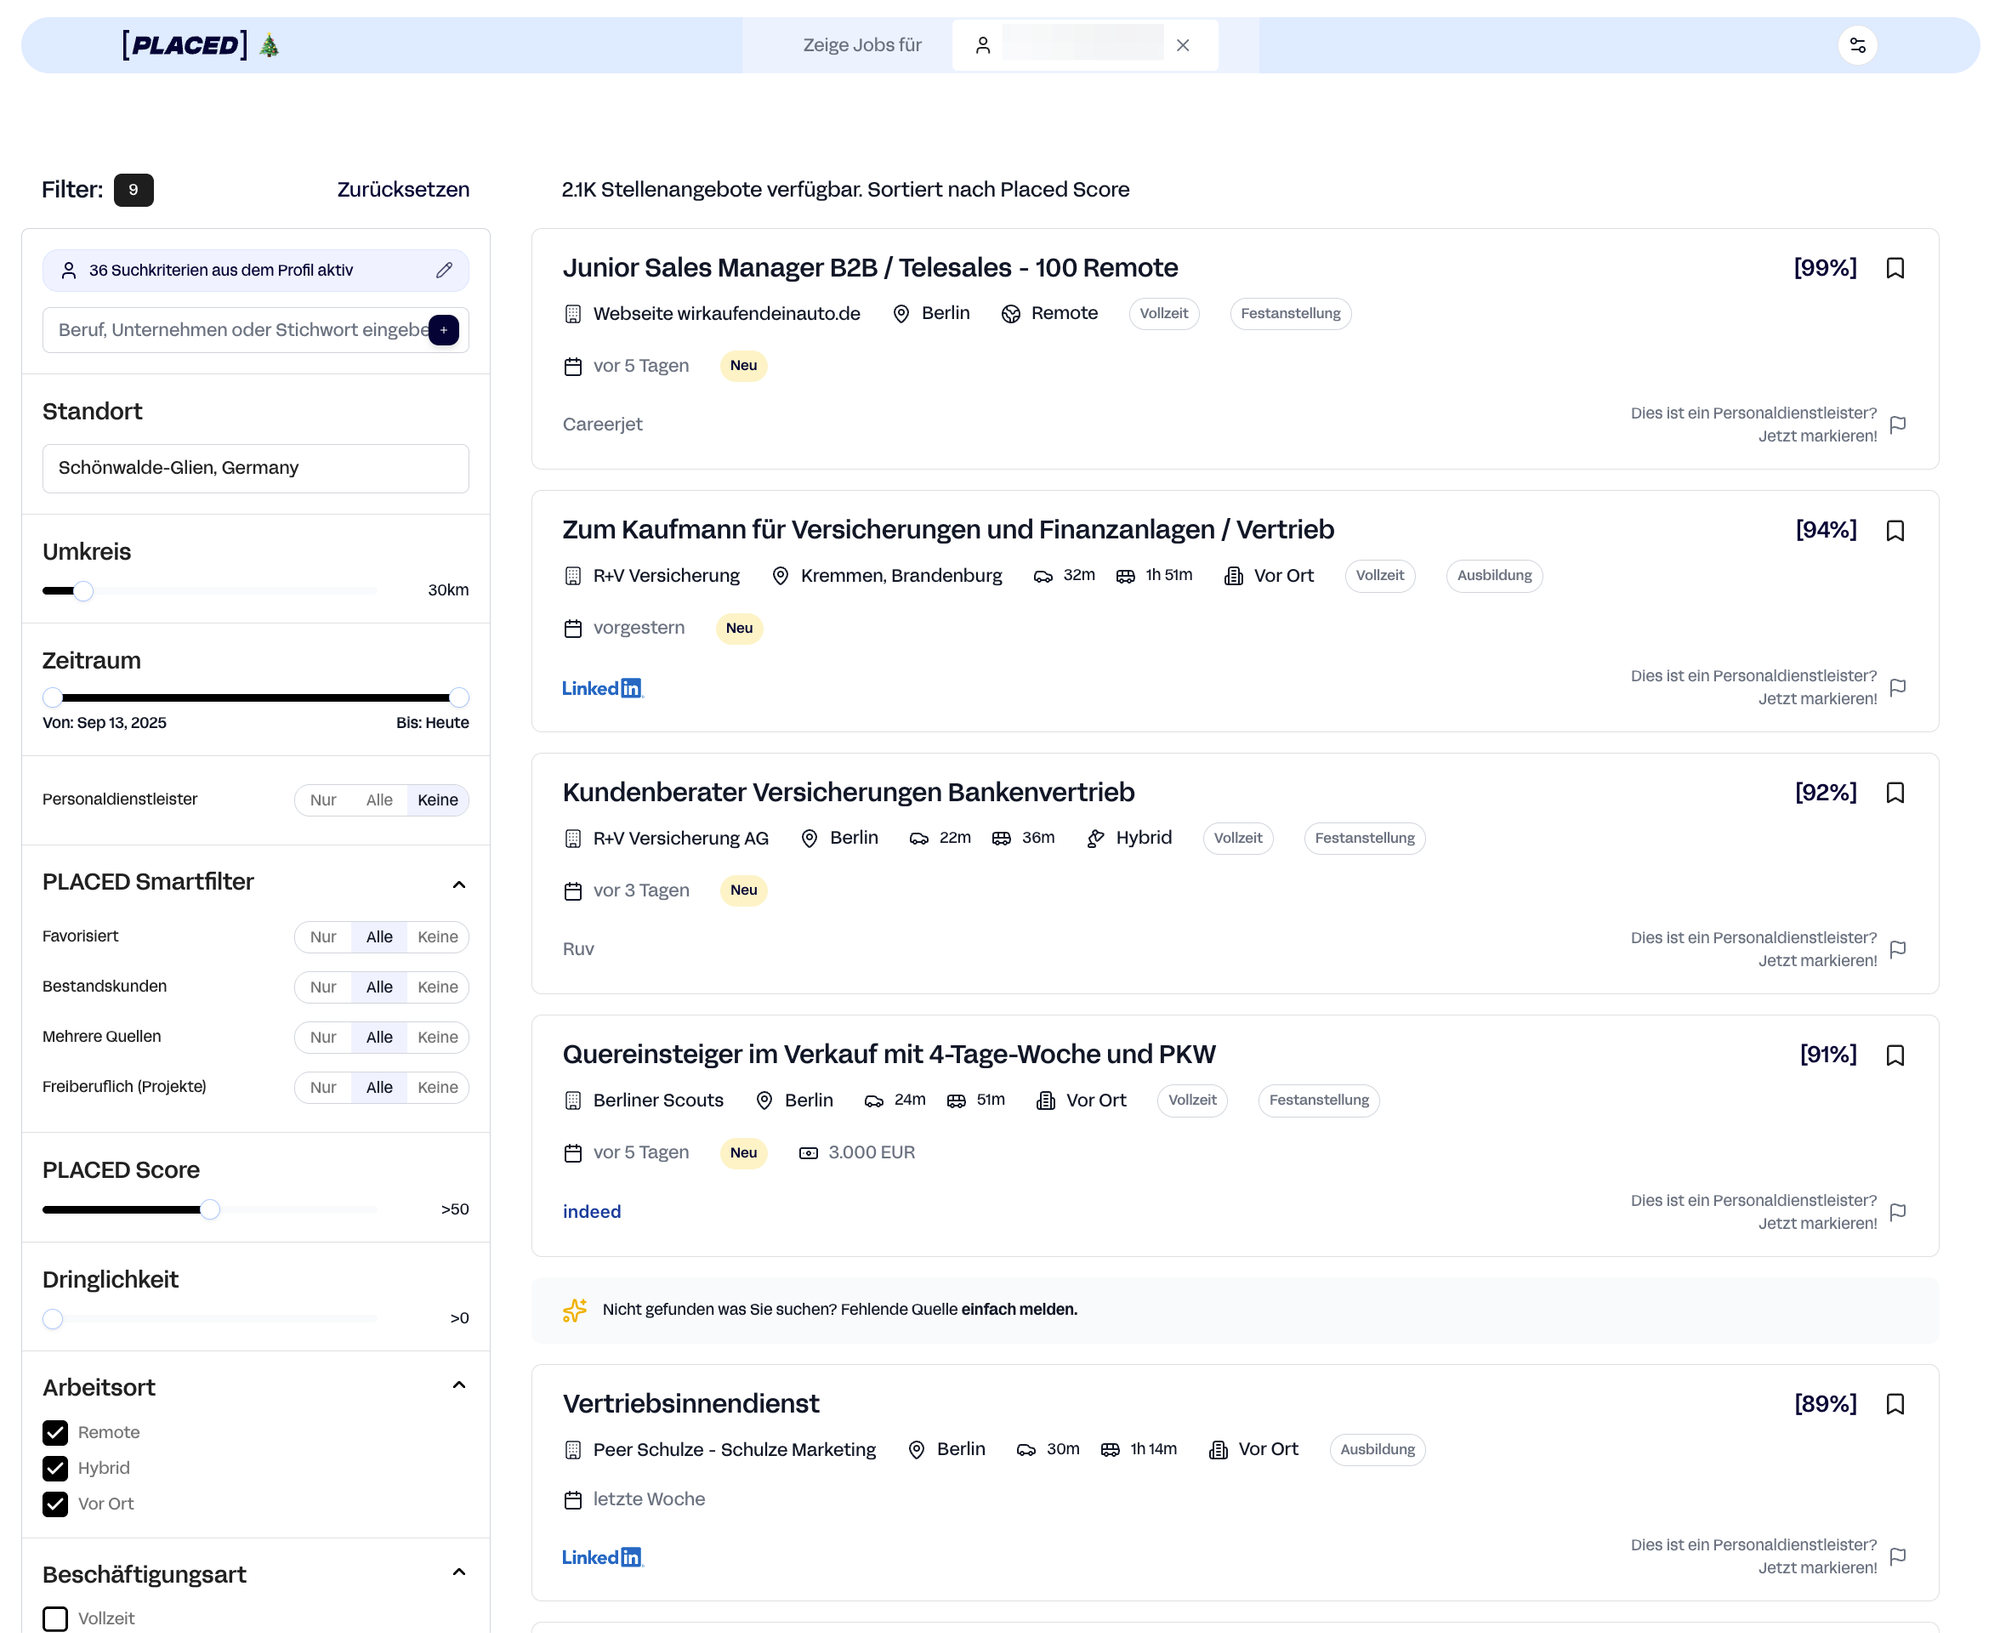Enable the Vollzeit Beschäftigungsart checkbox
The image size is (2000, 1633).
[56, 1618]
